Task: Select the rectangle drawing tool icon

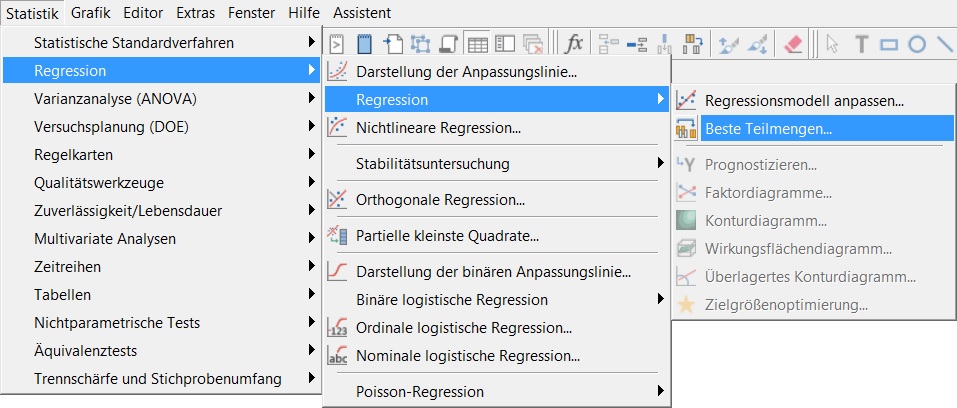Action: 889,44
